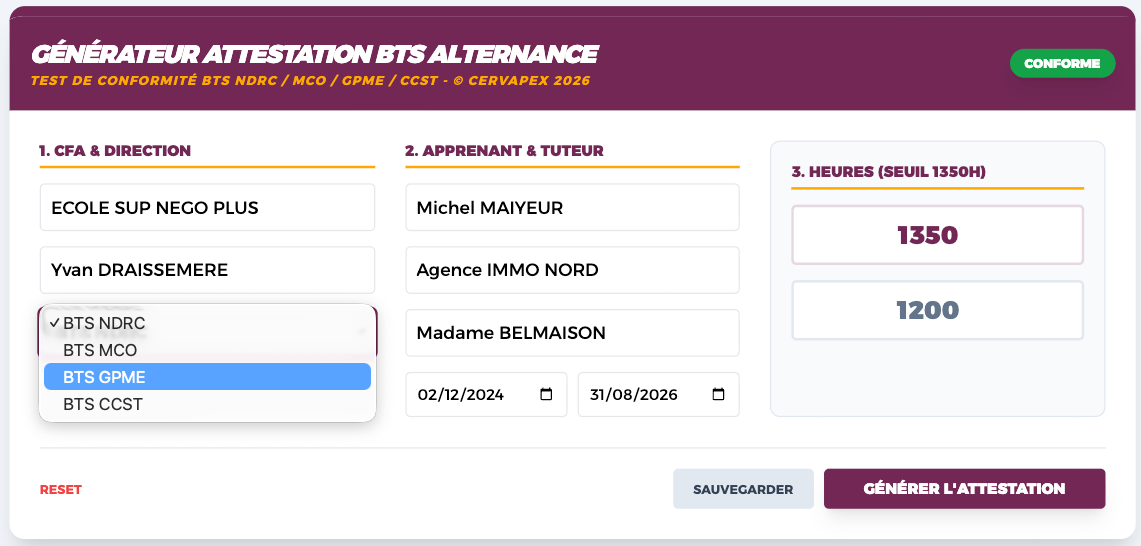Viewport: 1141px width, 546px height.
Task: Click the end date field 31/08/2026
Action: coord(640,395)
